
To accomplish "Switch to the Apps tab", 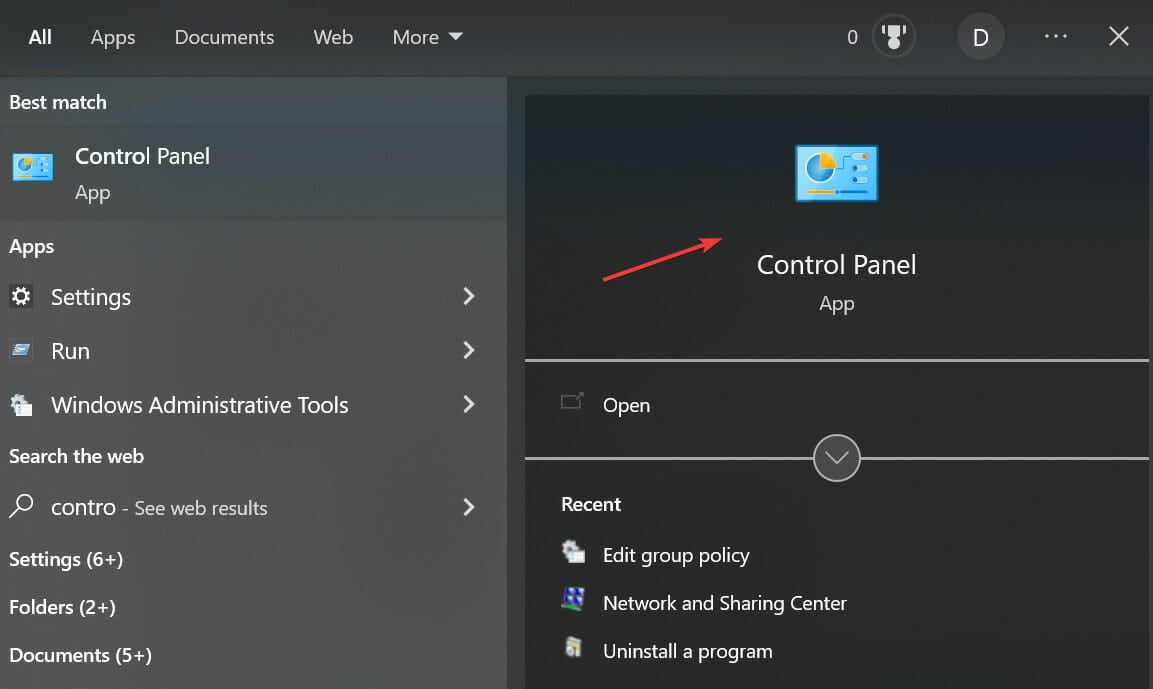I will tap(113, 38).
